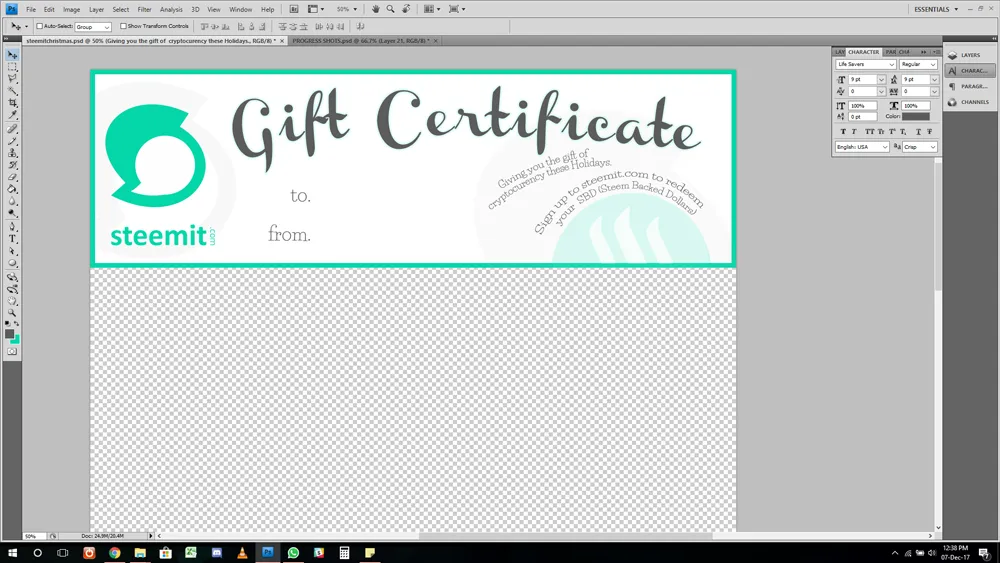Click the foreground color swatch
The height and width of the screenshot is (563, 1000).
click(x=9, y=333)
